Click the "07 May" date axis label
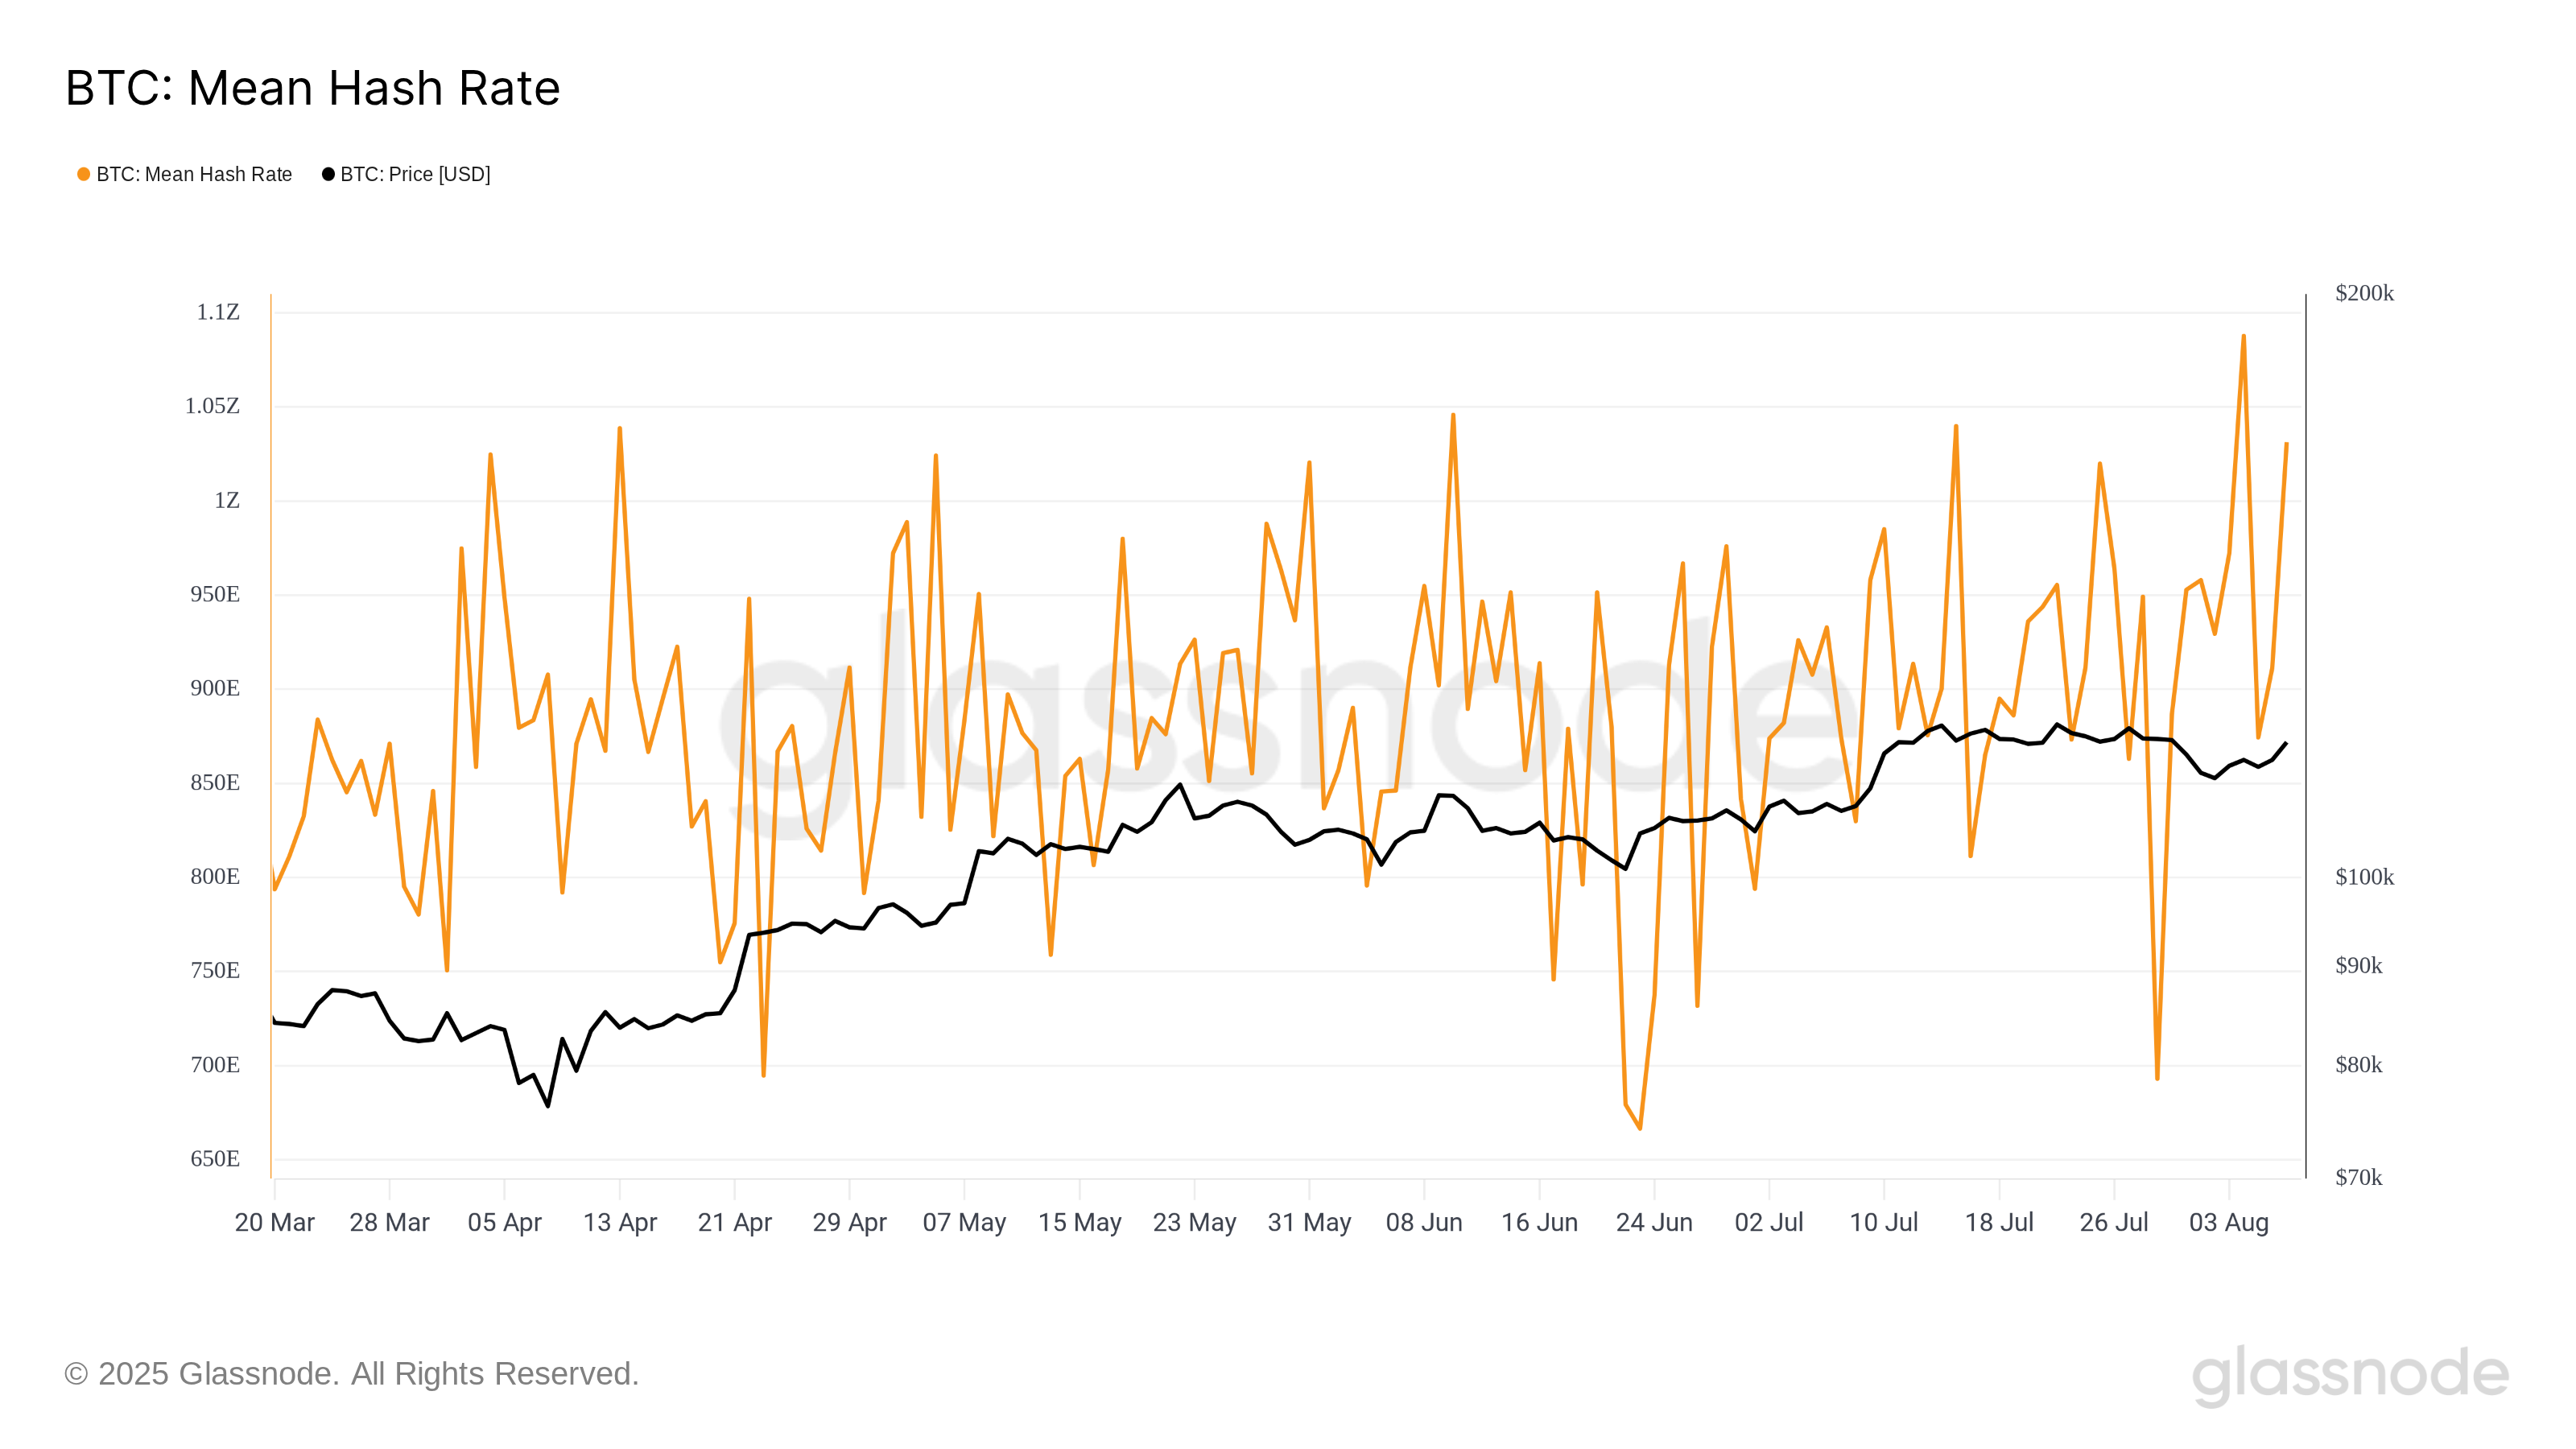 [x=964, y=1222]
